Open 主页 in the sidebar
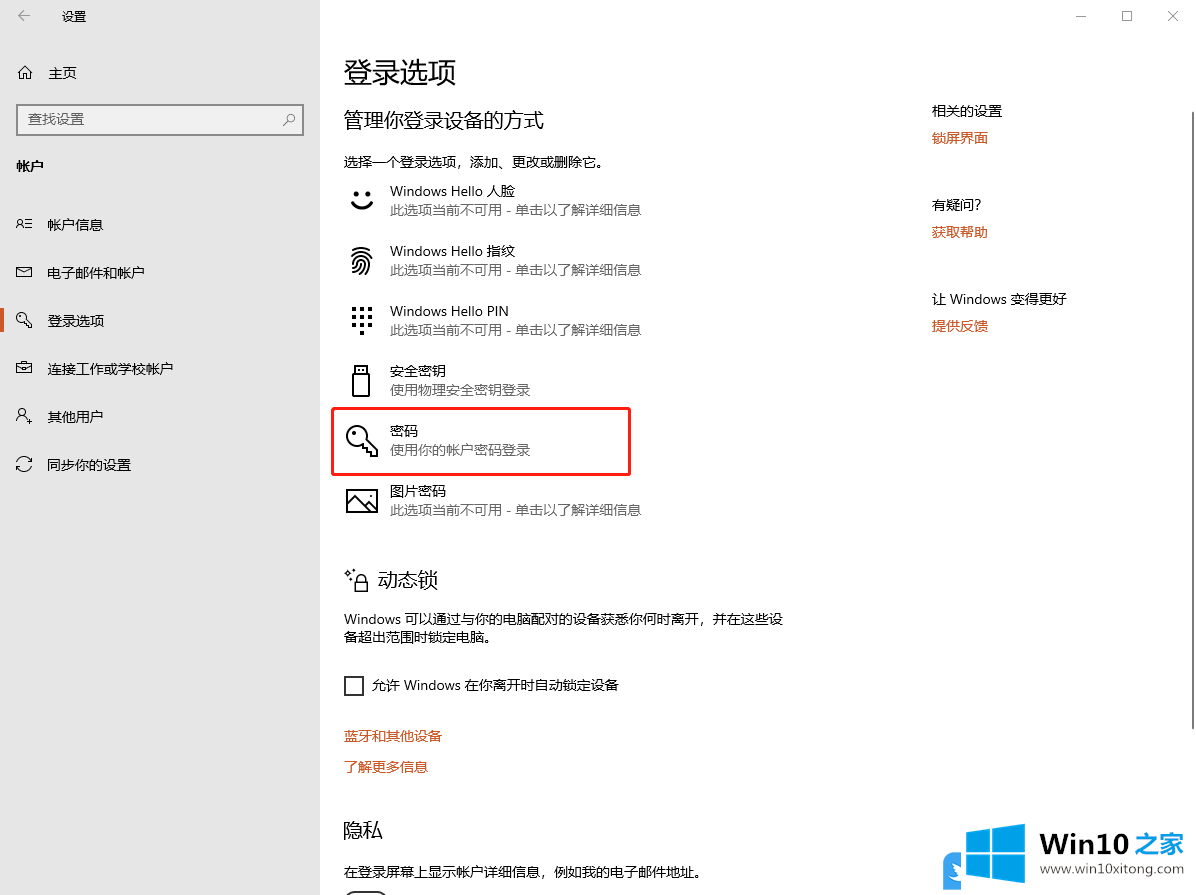The image size is (1196, 895). click(63, 73)
